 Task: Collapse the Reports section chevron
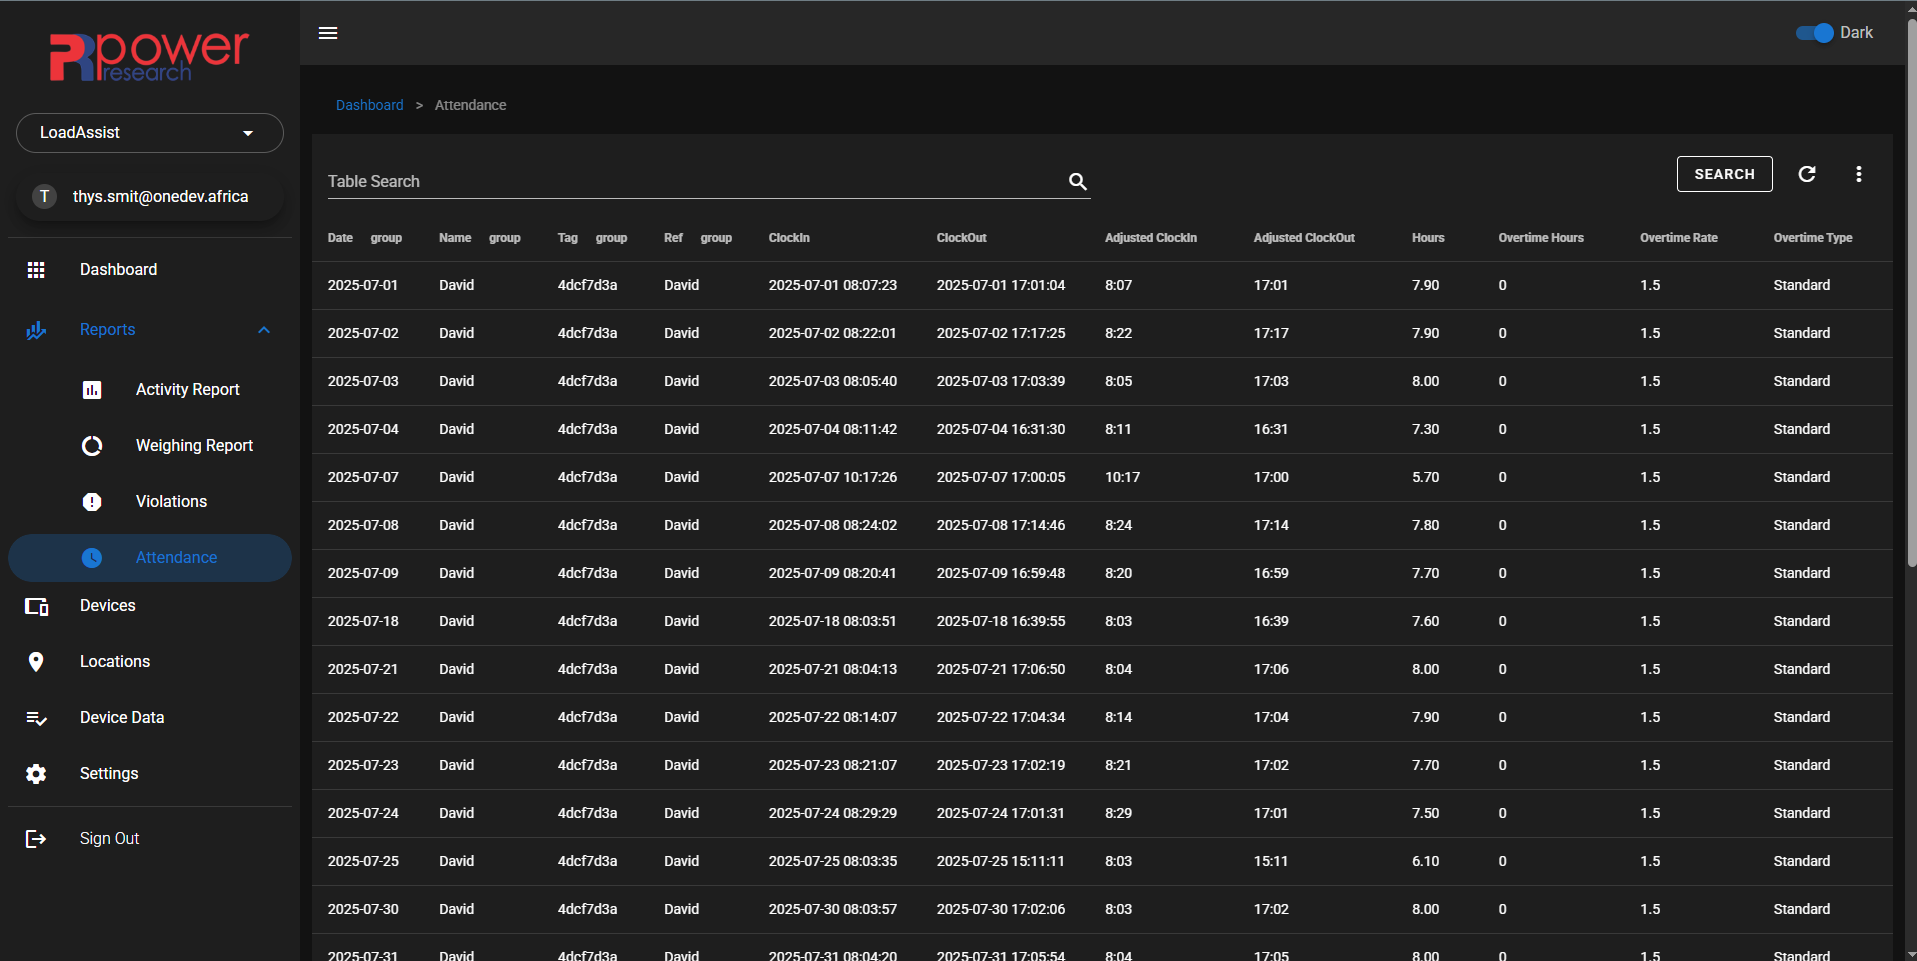pyautogui.click(x=264, y=330)
